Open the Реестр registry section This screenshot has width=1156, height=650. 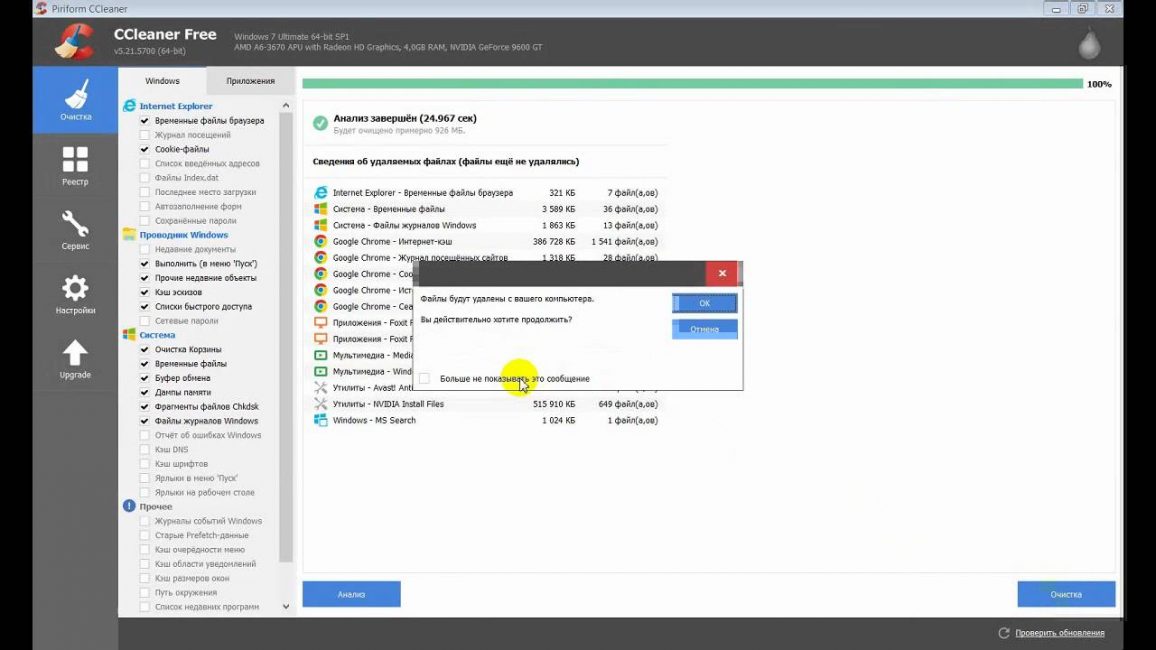75,165
